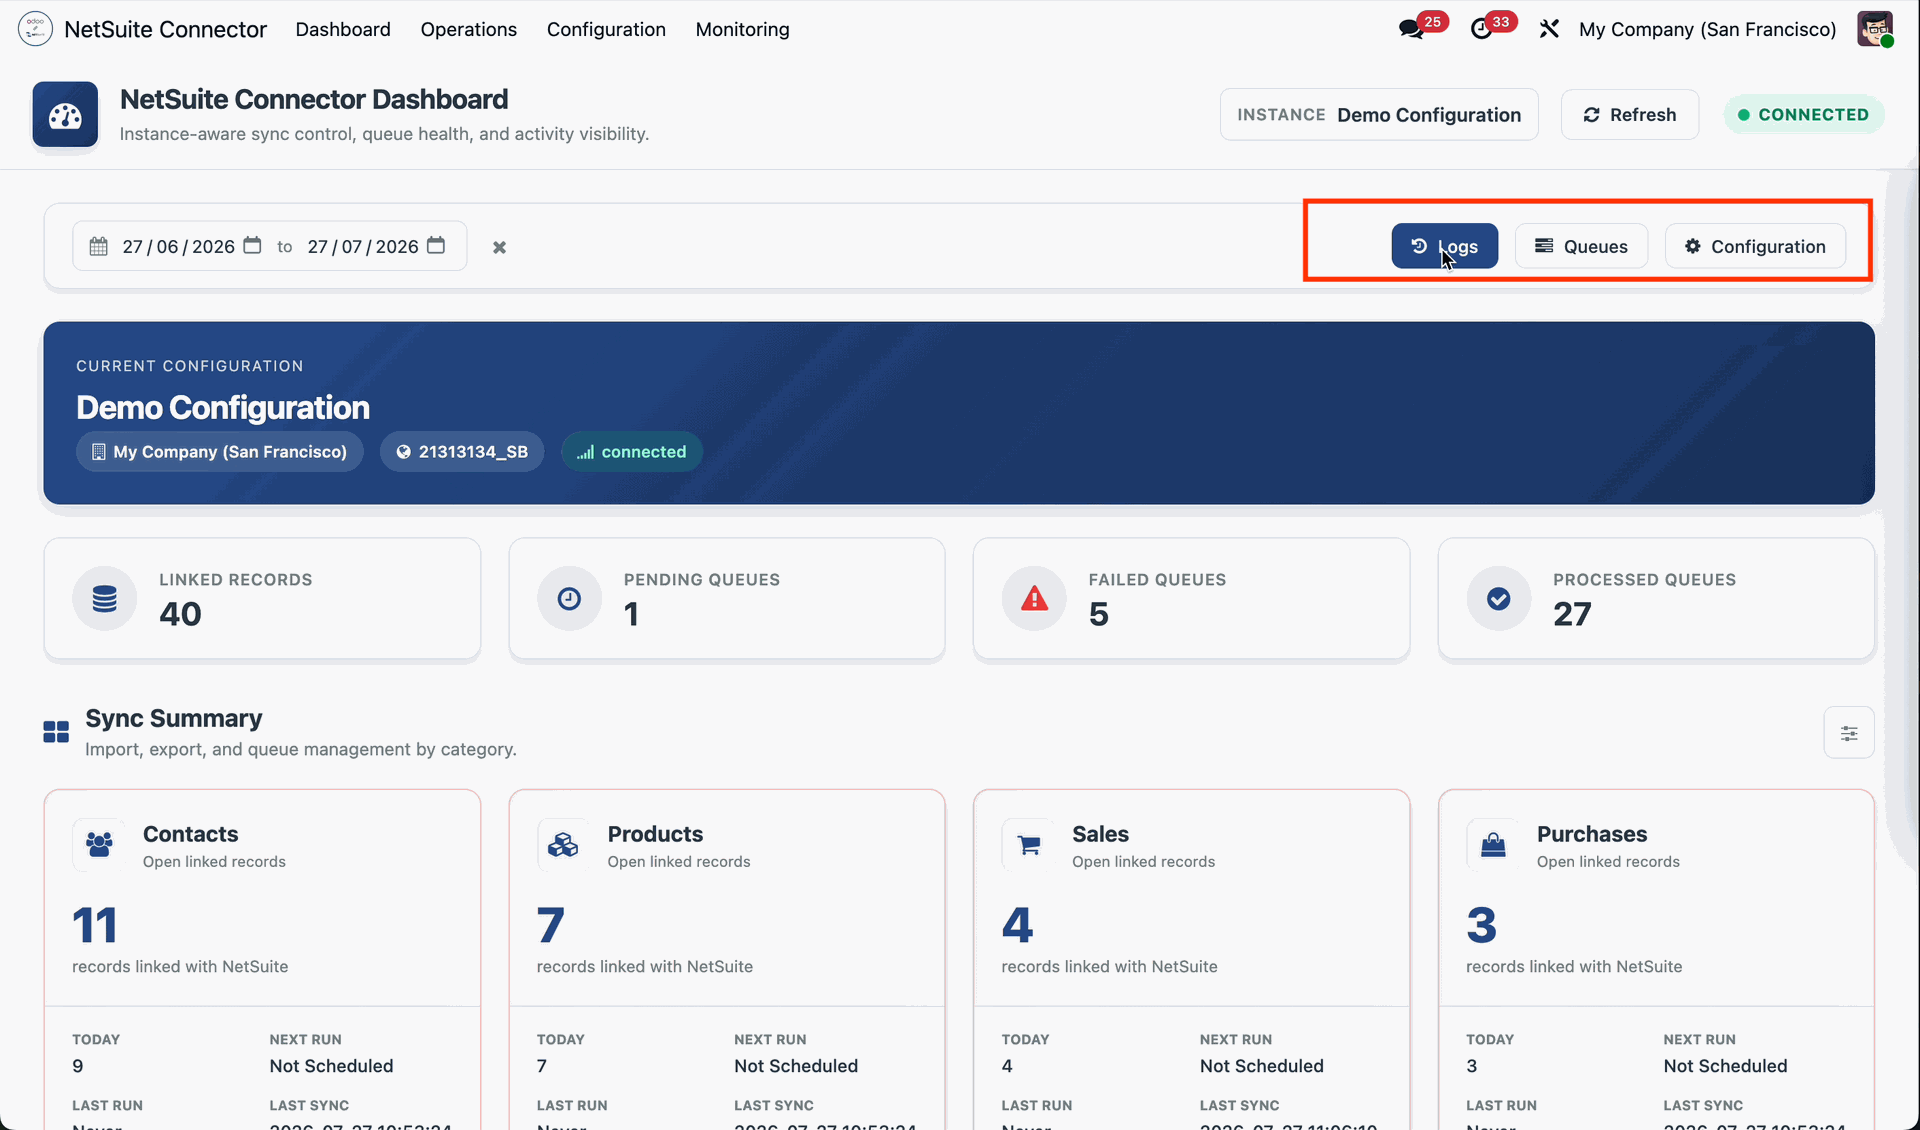Screen dimensions: 1920x1130
Task: Click the Sales cart icon
Action: (1028, 845)
